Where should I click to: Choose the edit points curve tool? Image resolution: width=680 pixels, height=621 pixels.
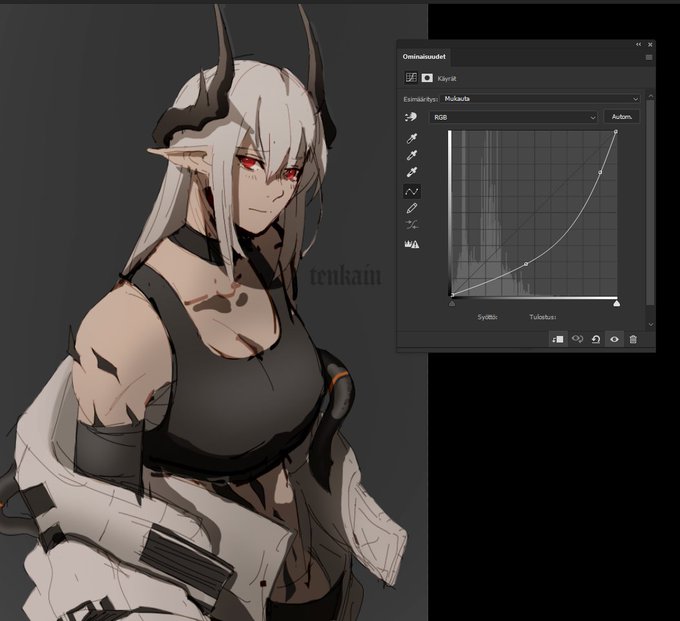click(412, 191)
